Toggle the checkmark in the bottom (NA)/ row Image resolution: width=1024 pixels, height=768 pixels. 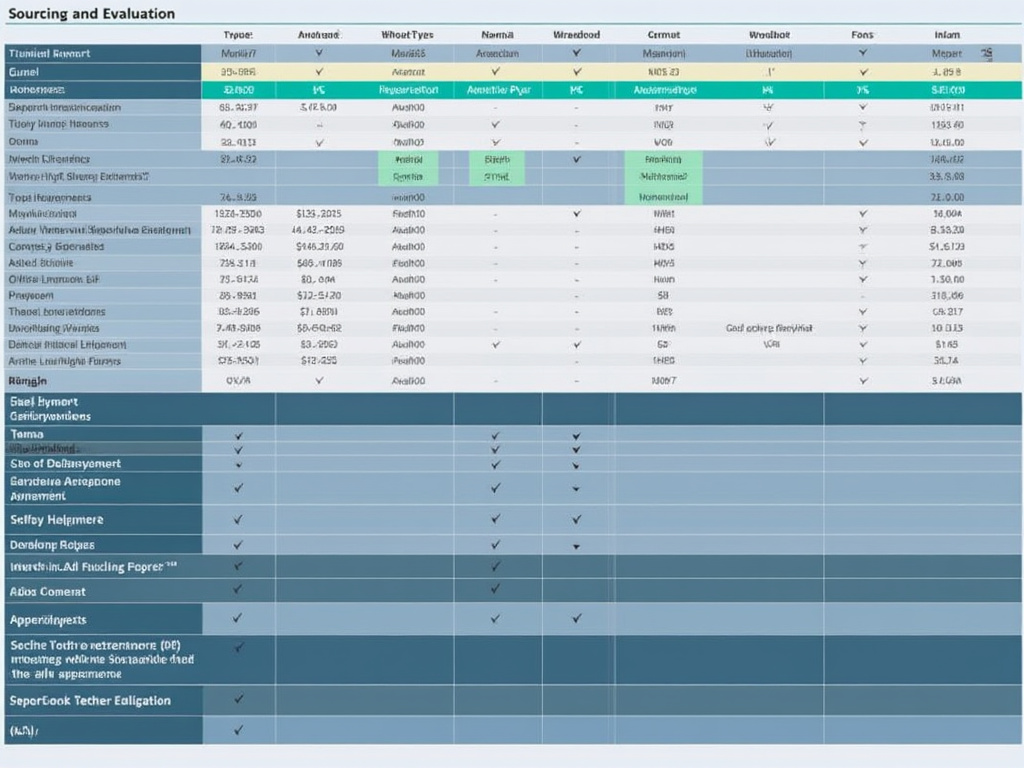tap(238, 730)
